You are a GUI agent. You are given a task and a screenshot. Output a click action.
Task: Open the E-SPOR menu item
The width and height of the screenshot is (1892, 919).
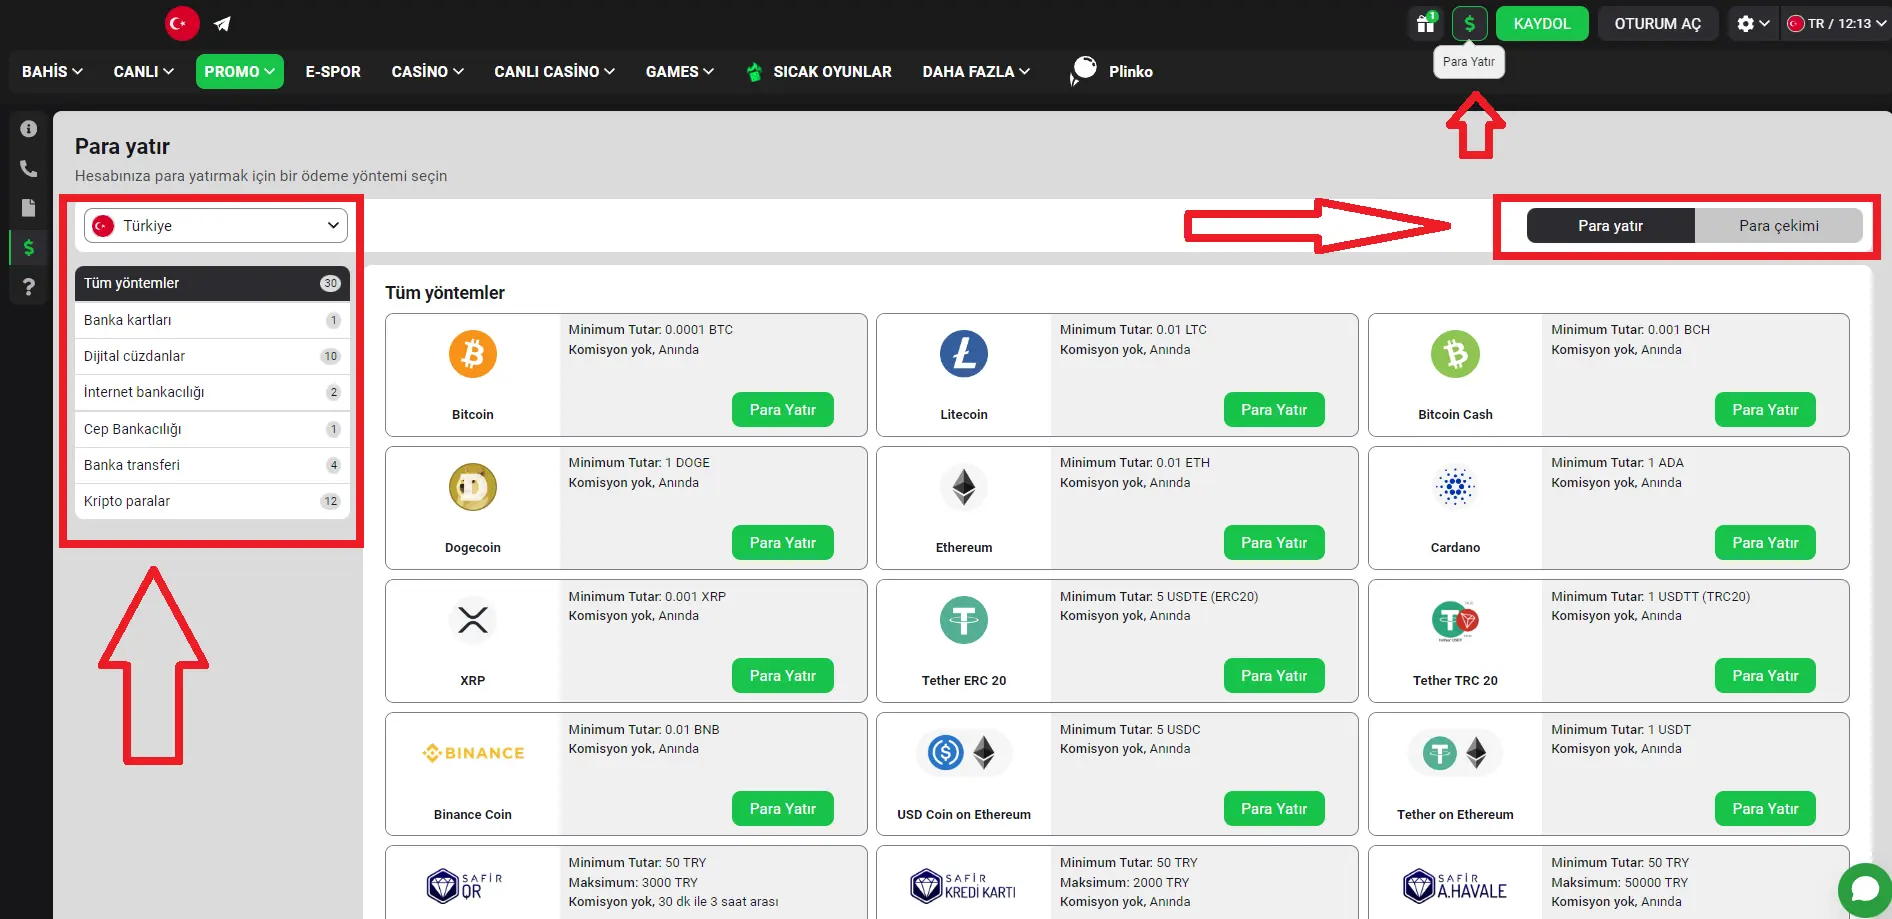click(x=333, y=72)
